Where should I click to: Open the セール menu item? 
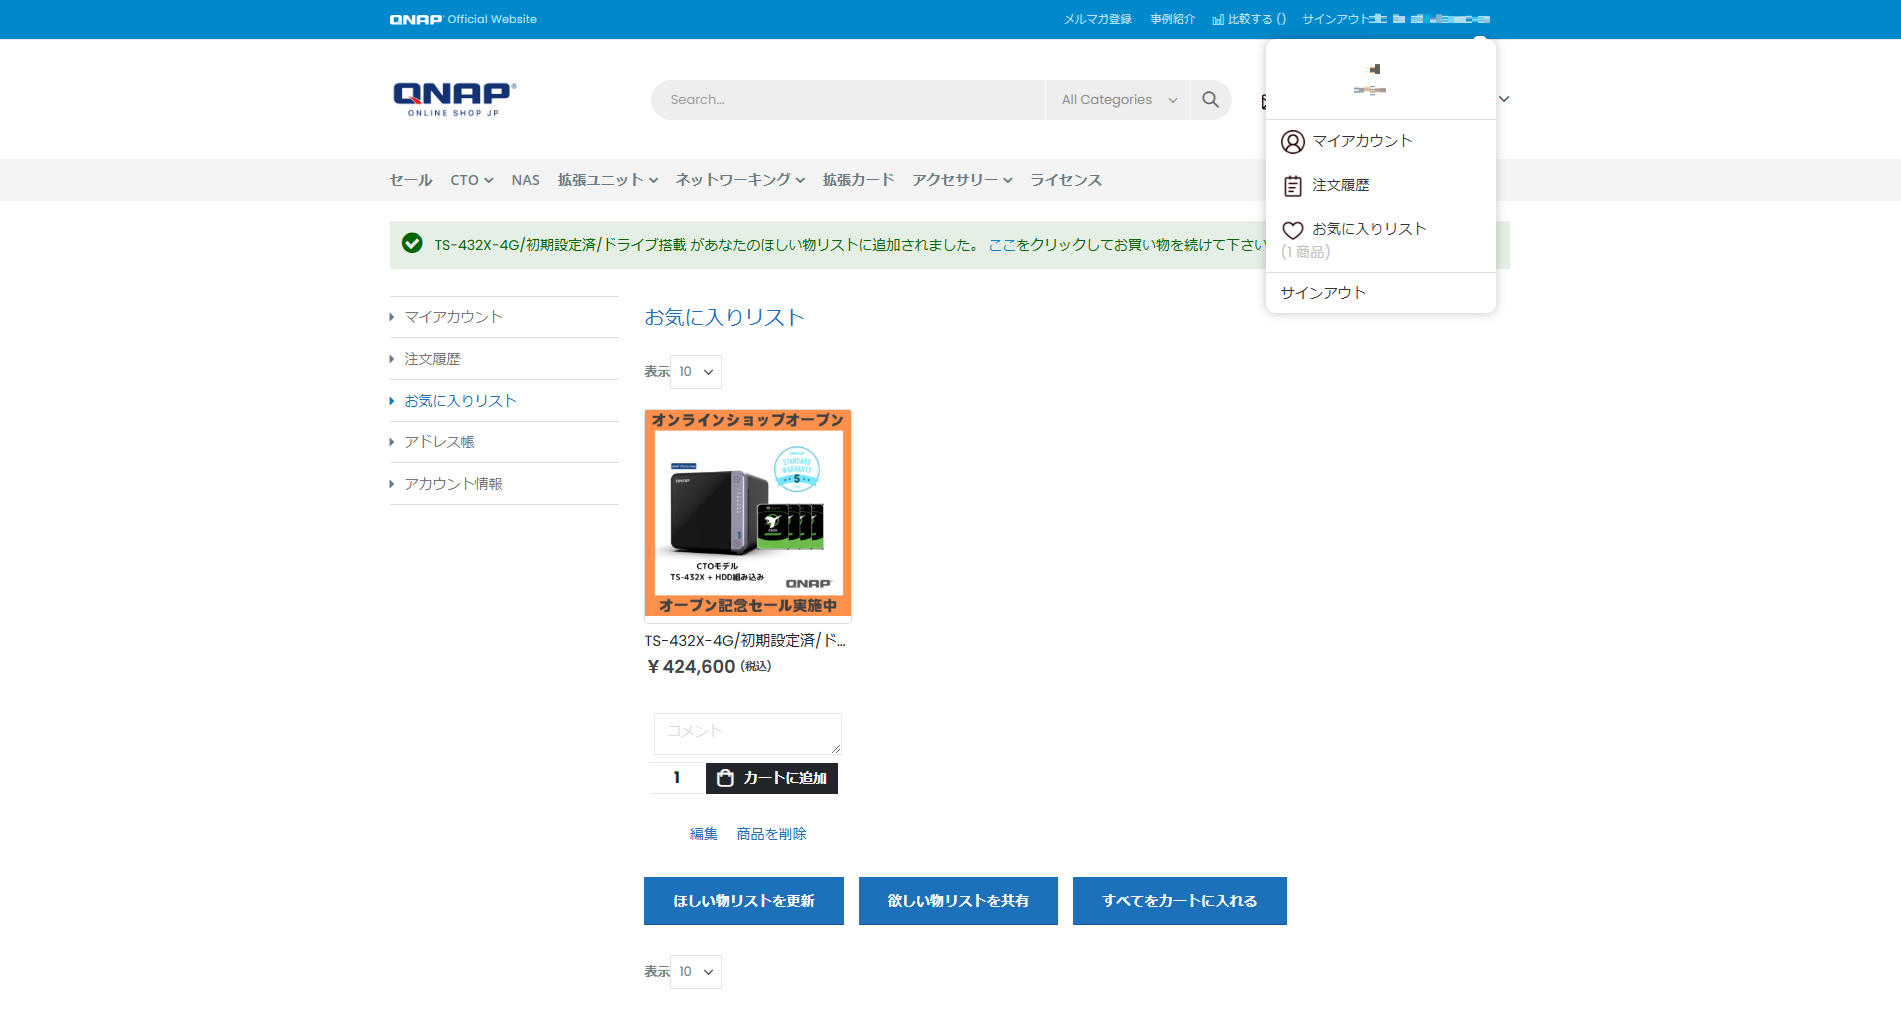[x=411, y=180]
